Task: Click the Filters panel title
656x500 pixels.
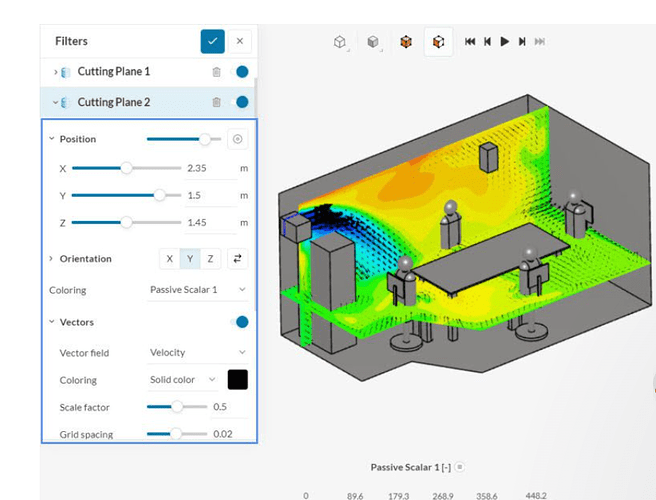Action: tap(72, 41)
